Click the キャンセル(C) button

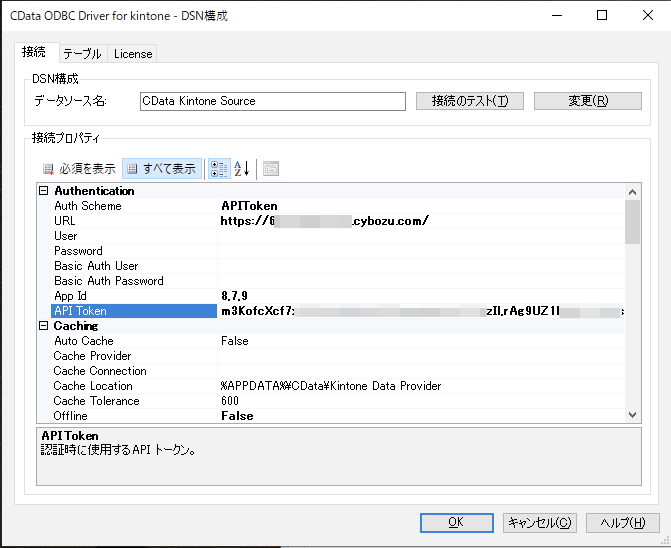pos(540,523)
